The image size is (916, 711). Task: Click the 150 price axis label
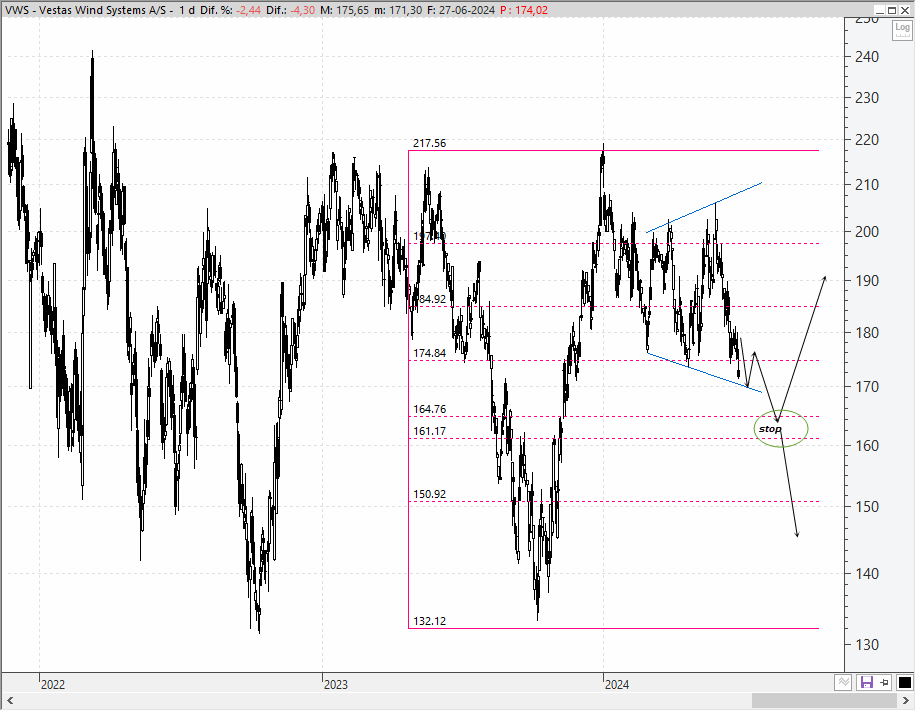[867, 507]
